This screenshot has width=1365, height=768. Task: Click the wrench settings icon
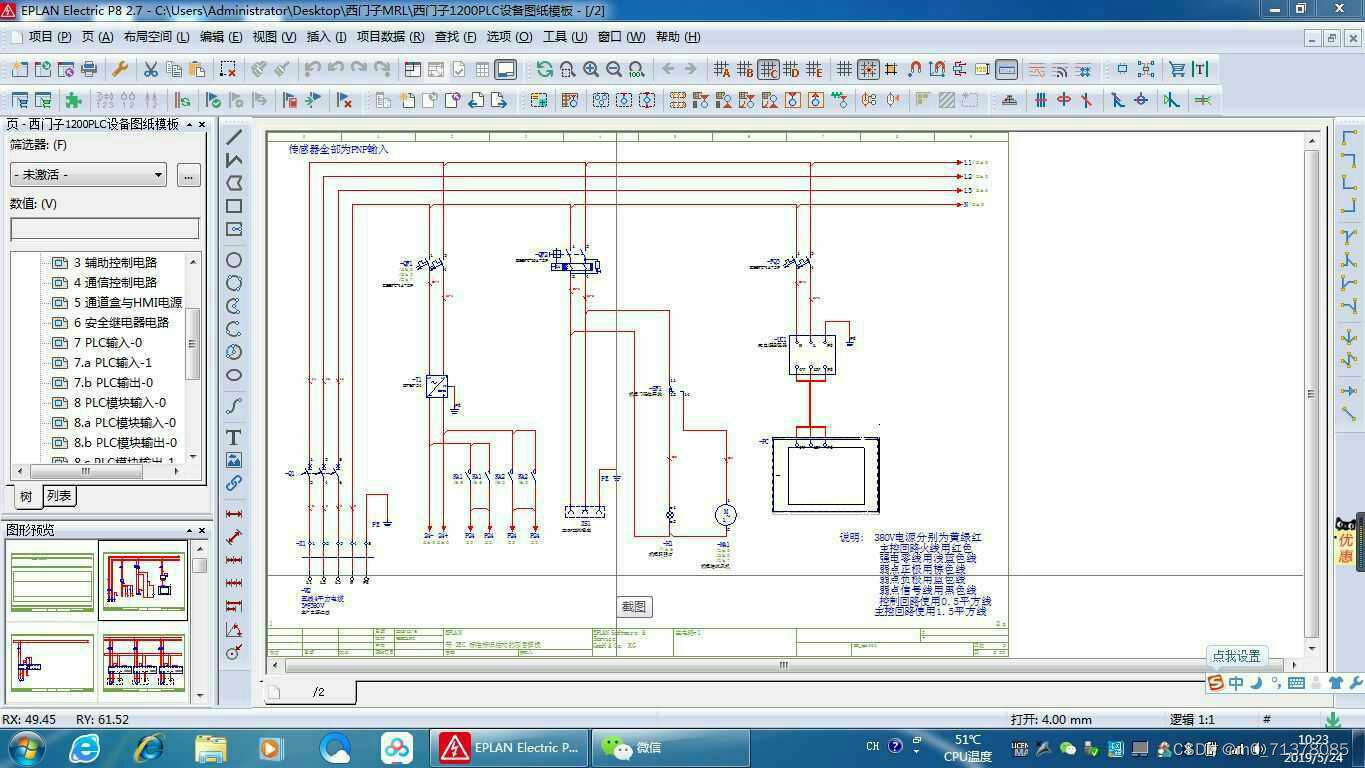[x=120, y=69]
